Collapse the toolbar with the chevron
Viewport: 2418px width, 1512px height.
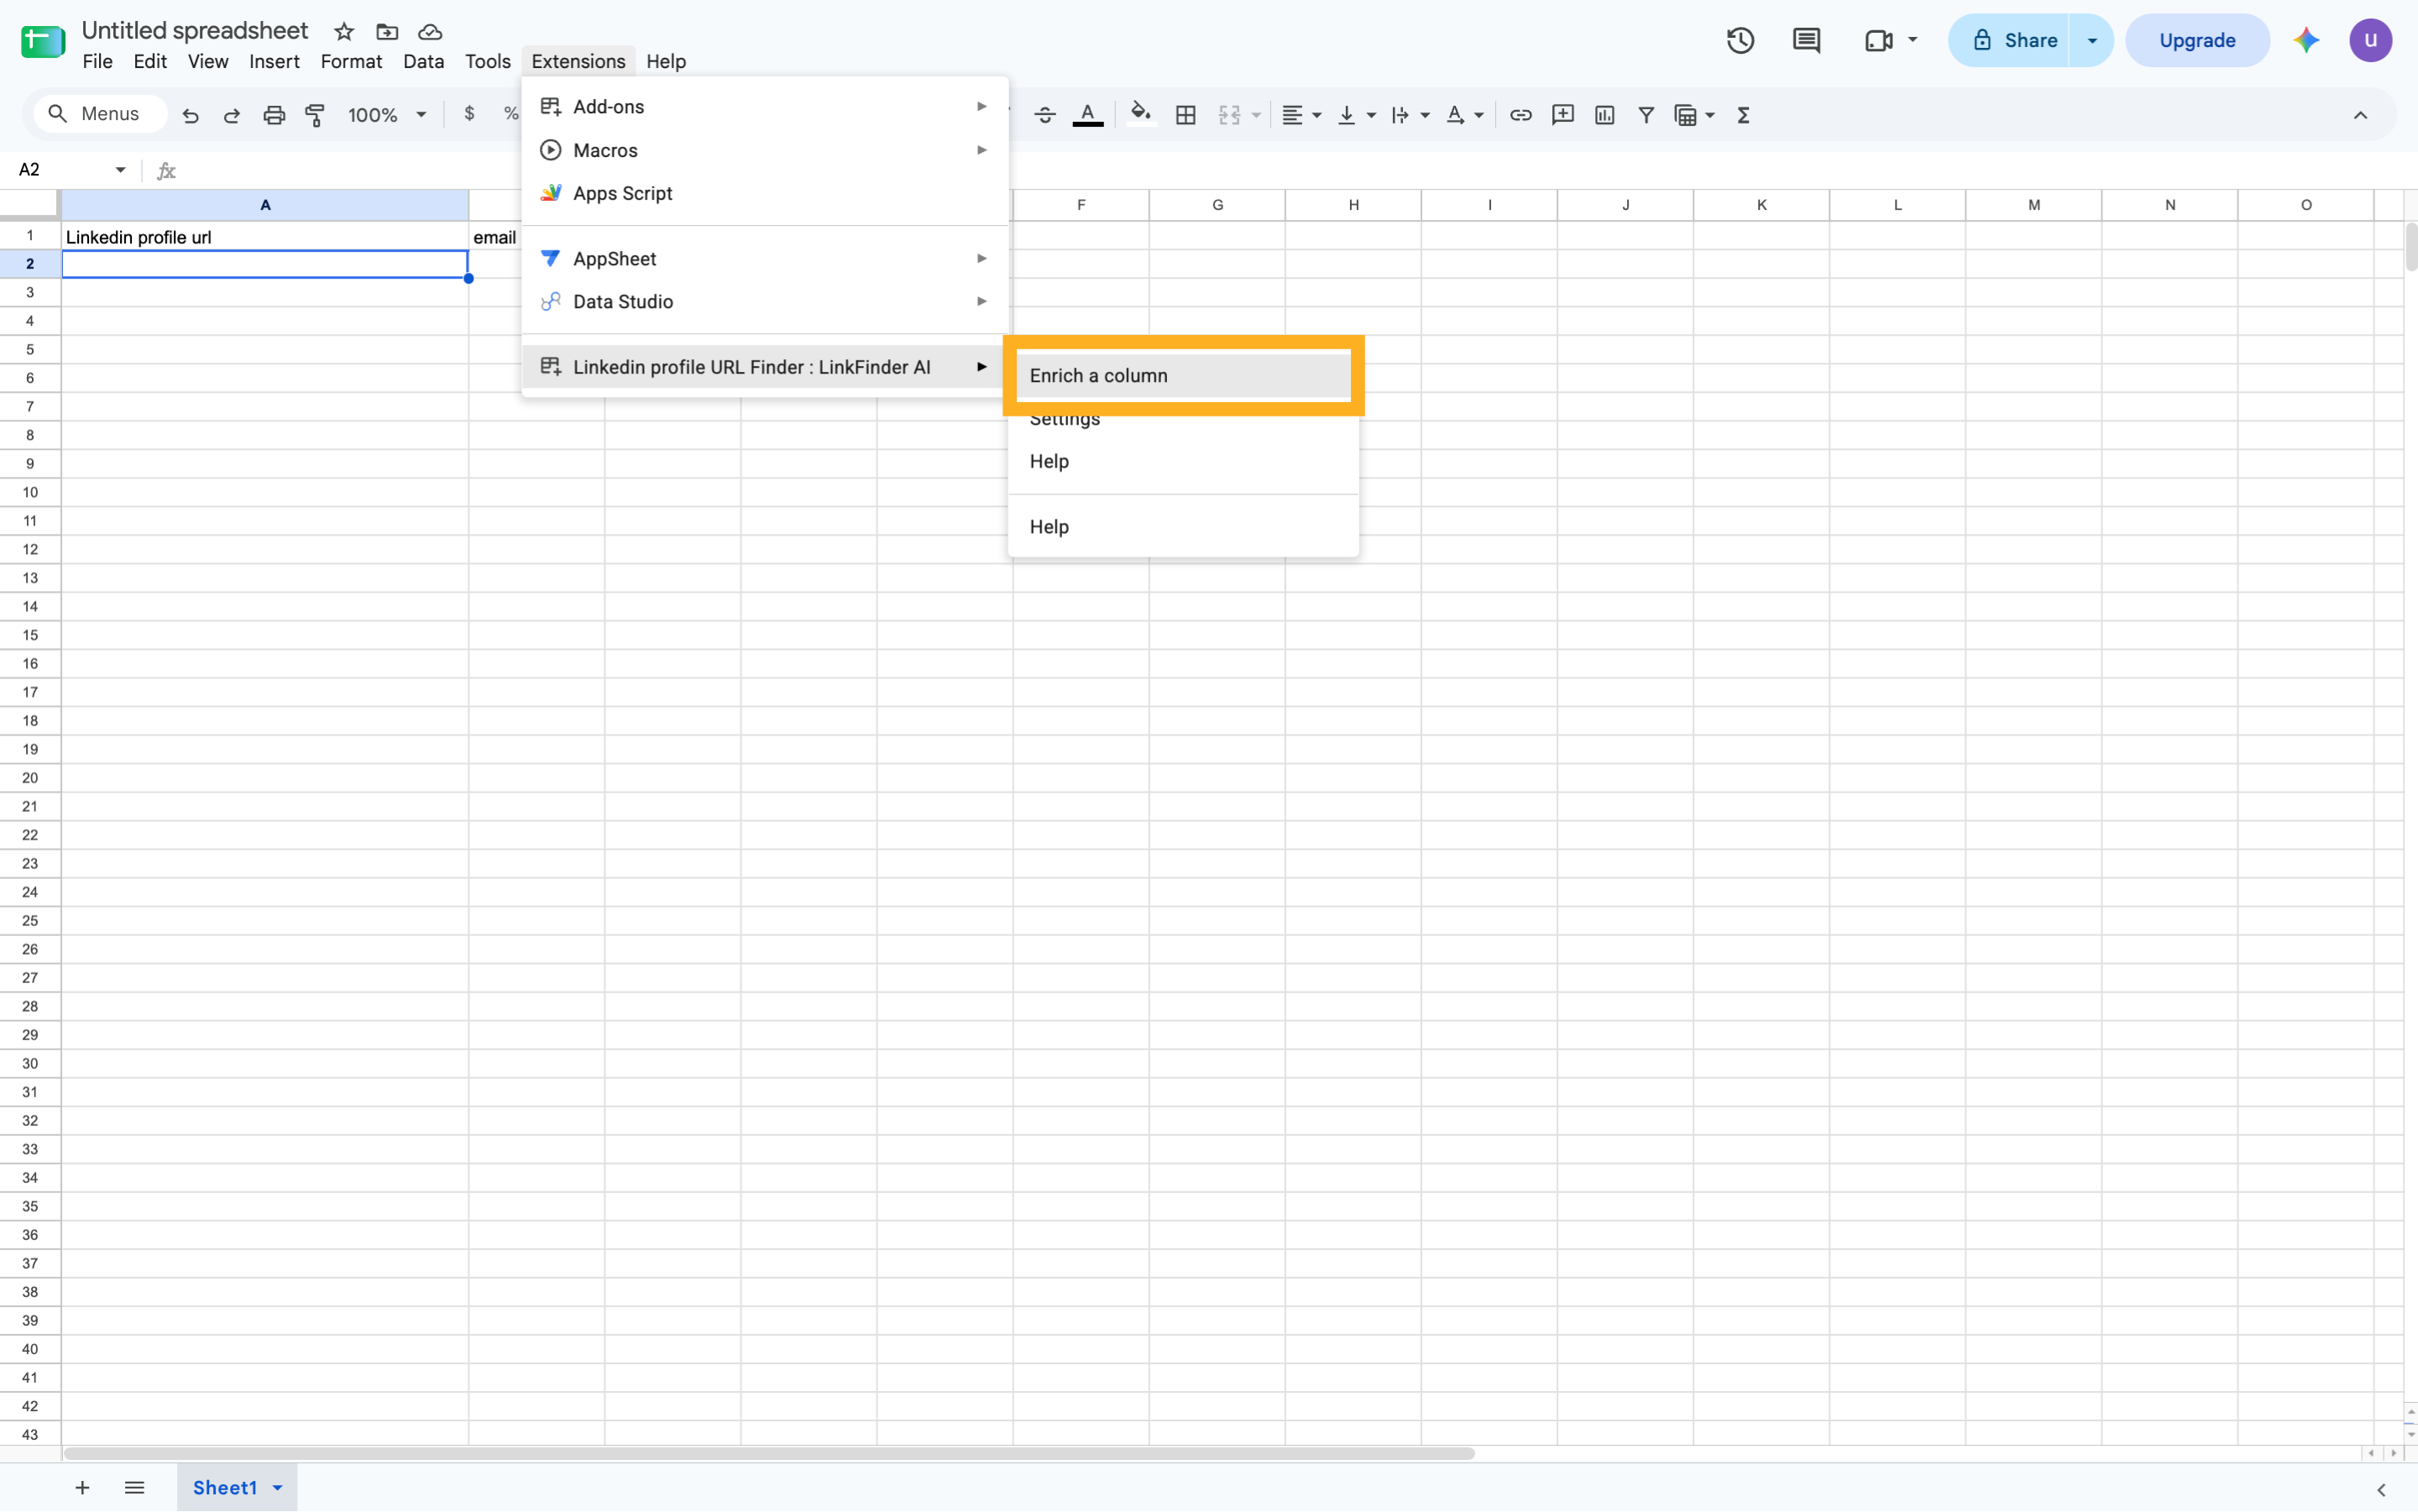point(2361,115)
